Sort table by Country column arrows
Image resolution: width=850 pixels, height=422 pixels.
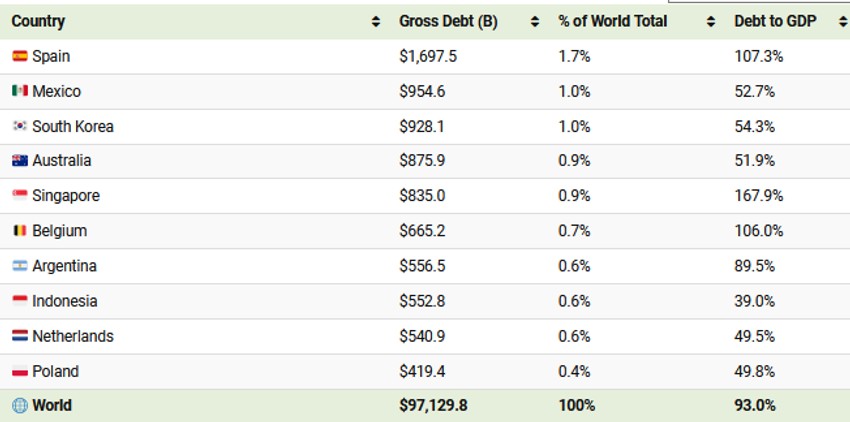pyautogui.click(x=376, y=22)
